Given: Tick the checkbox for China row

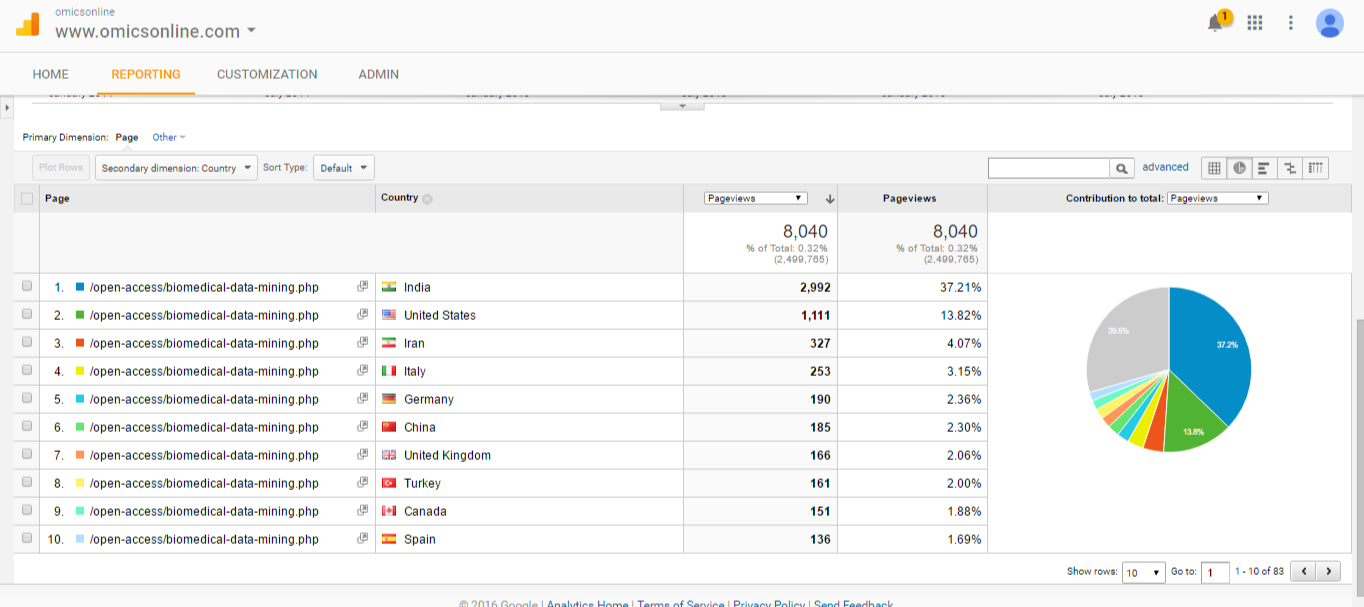Looking at the screenshot, I should pyautogui.click(x=27, y=426).
